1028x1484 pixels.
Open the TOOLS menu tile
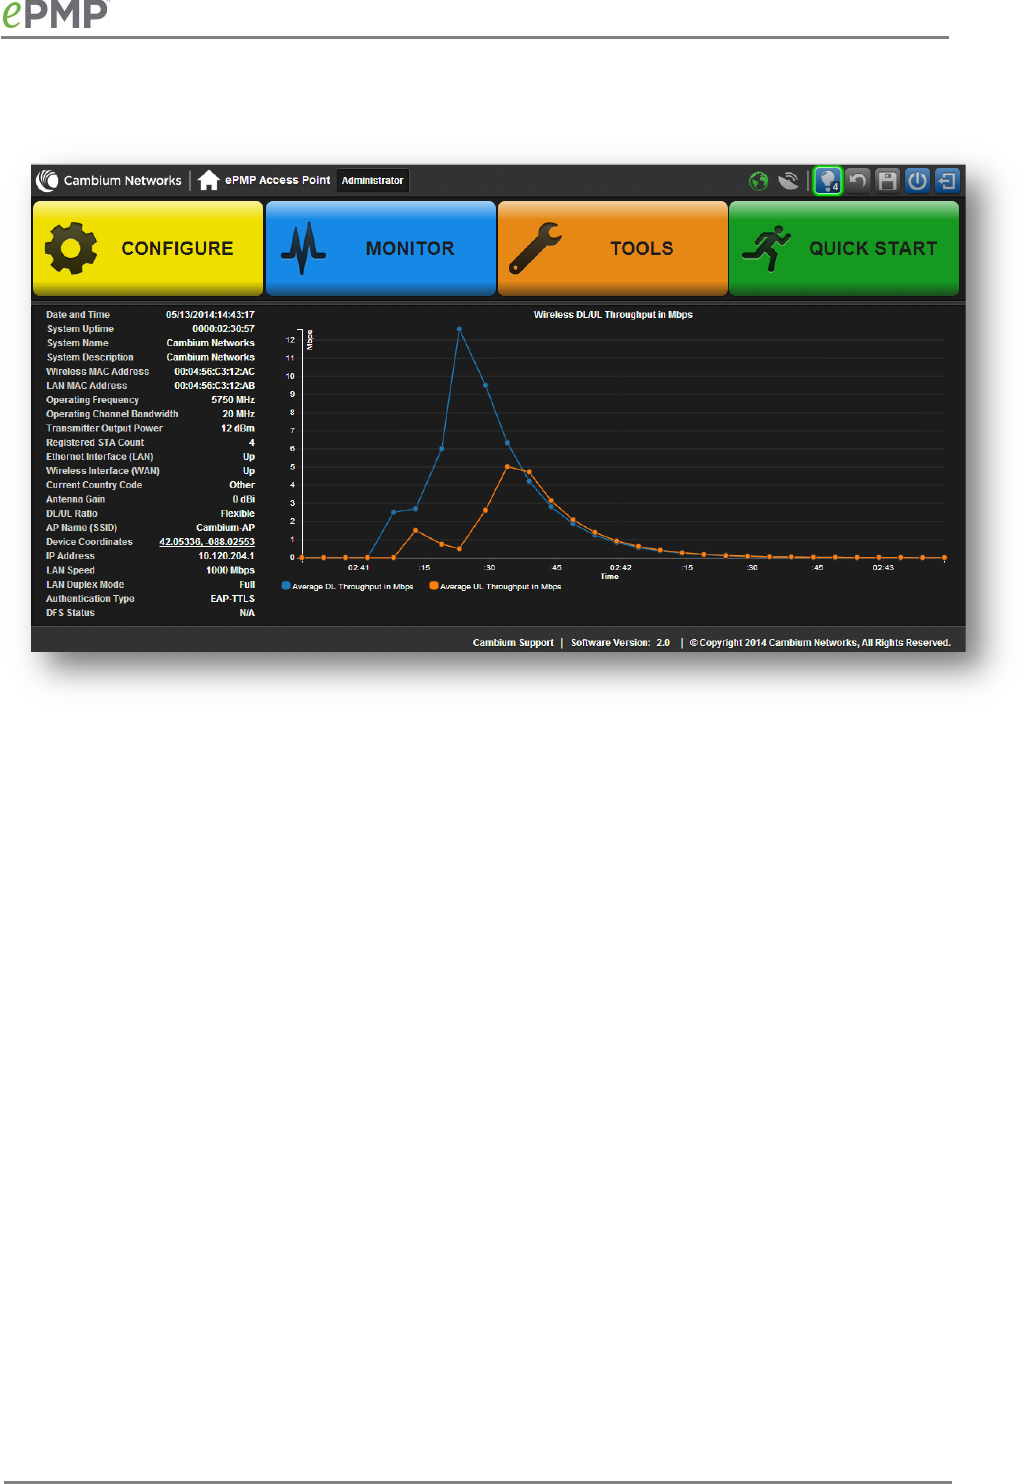point(612,249)
